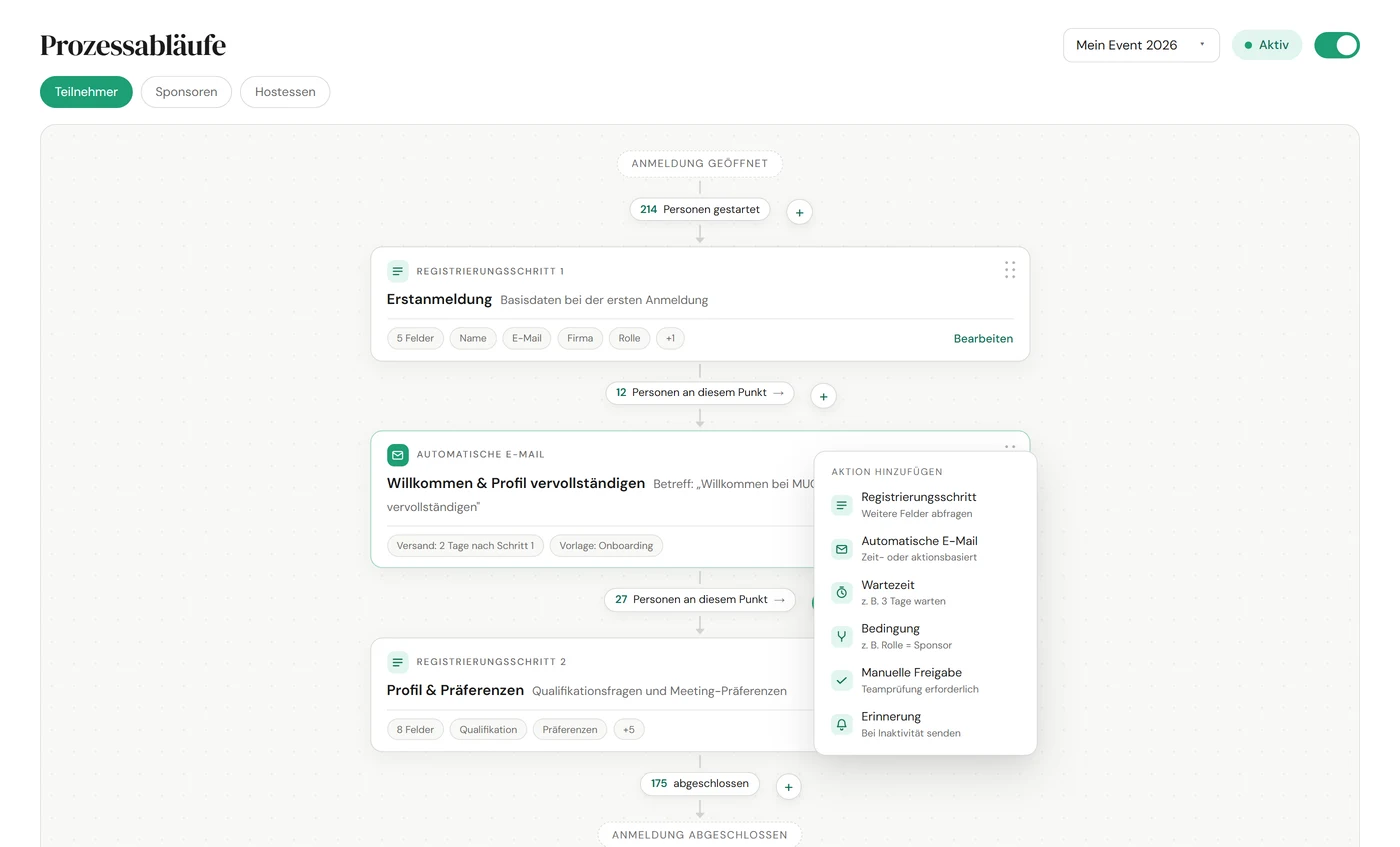Click plus button next to 214 Personen gestartet
This screenshot has height=847, width=1400.
click(799, 212)
